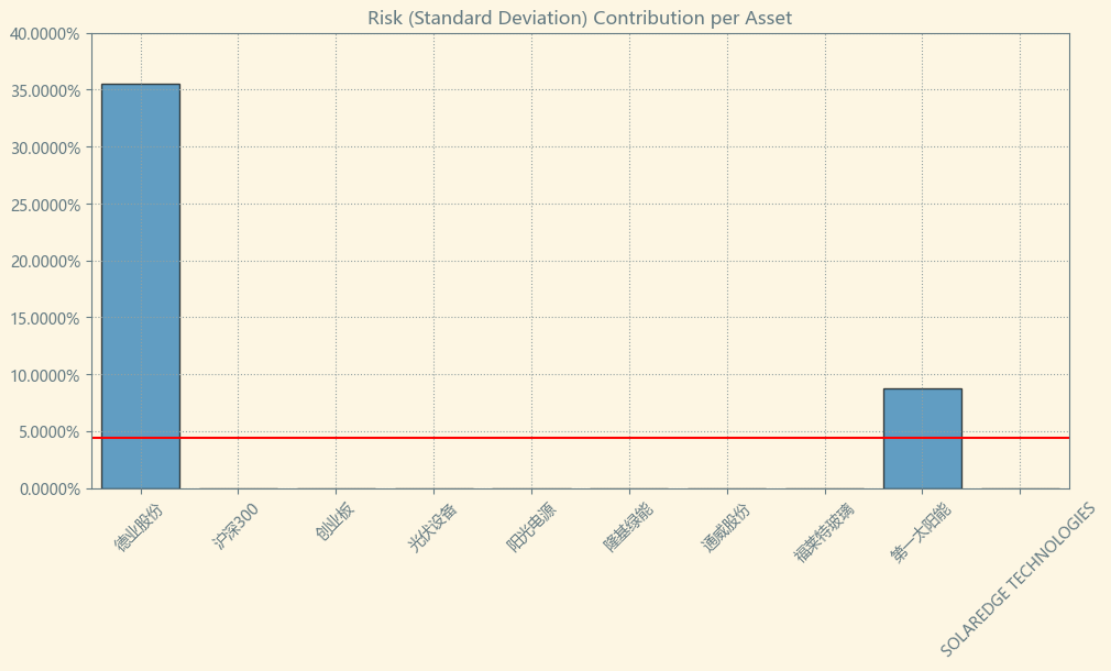Click the 福莱特玻璃 x-axis label
The height and width of the screenshot is (671, 1112).
pyautogui.click(x=819, y=532)
